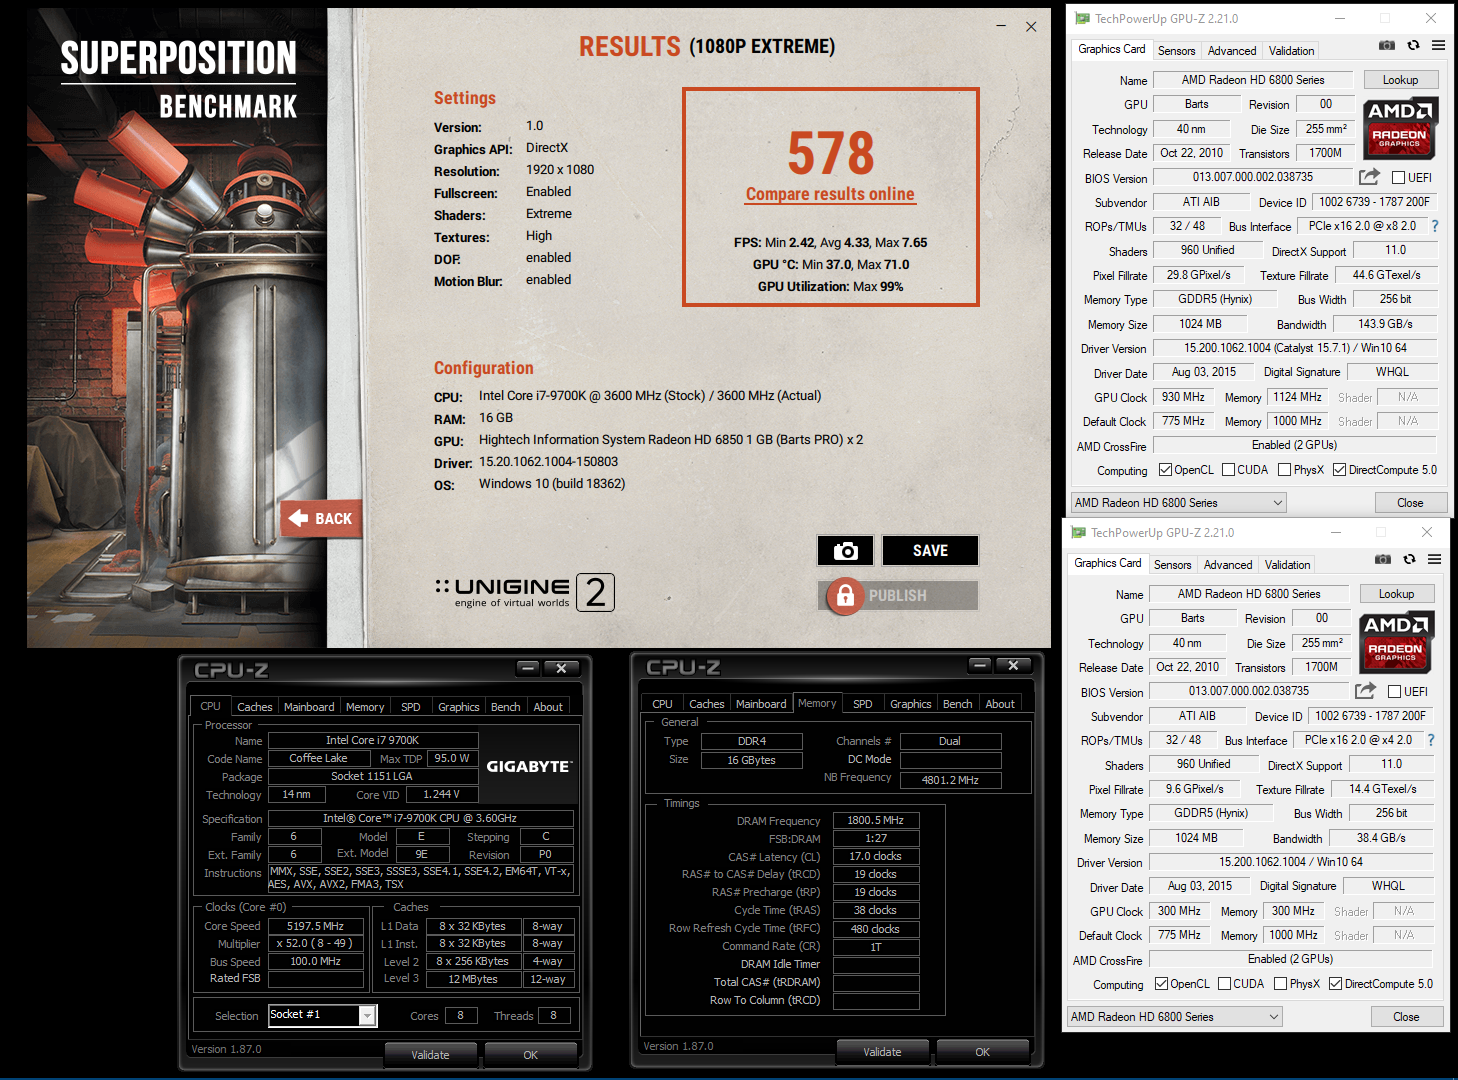Click the Close button in top GPU-Z window
Image resolution: width=1458 pixels, height=1080 pixels.
pyautogui.click(x=1410, y=503)
